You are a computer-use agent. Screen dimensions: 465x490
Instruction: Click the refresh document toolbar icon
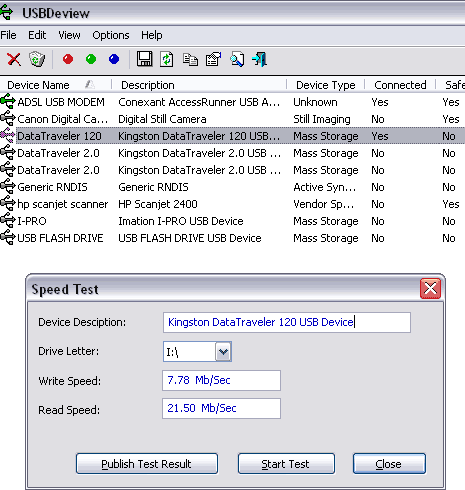coord(167,59)
